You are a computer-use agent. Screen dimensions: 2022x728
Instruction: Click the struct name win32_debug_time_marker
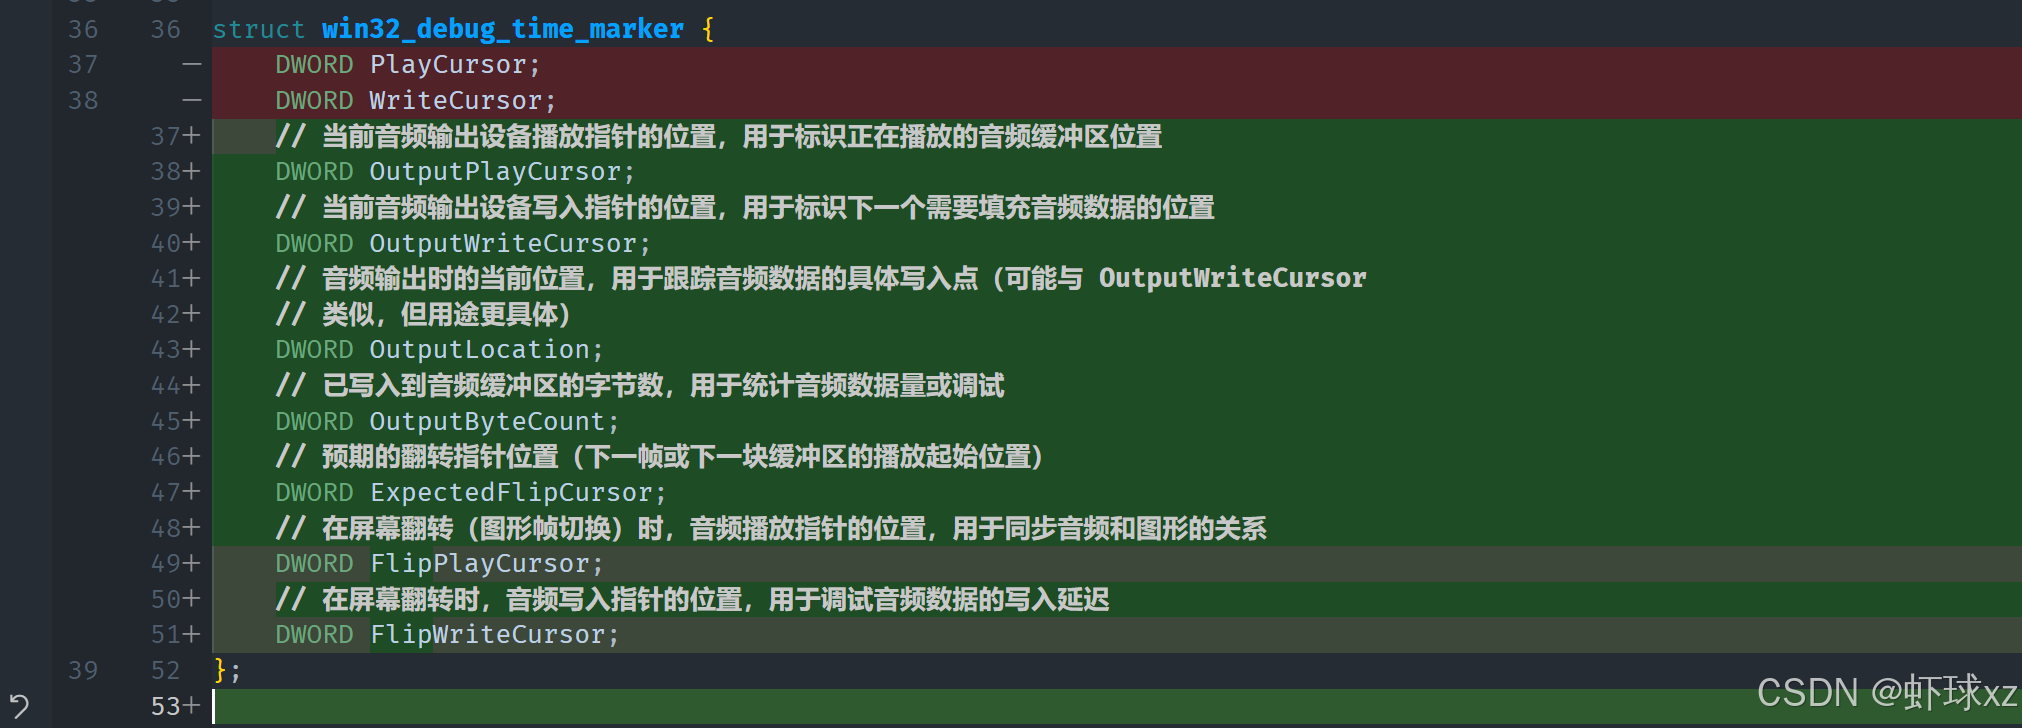point(502,29)
